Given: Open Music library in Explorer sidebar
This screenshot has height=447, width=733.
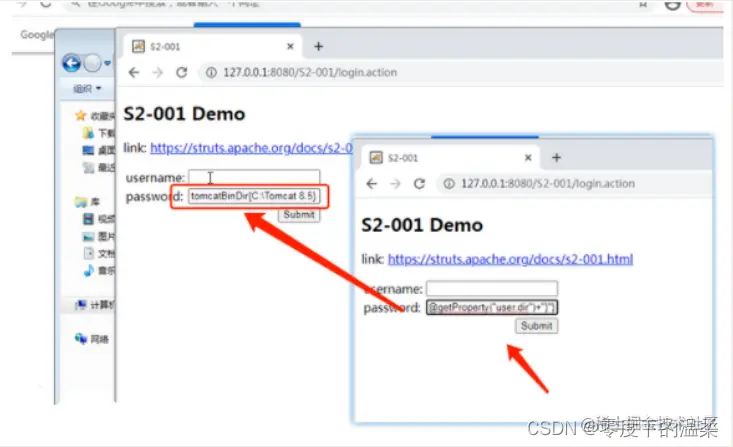Looking at the screenshot, I should pos(99,270).
